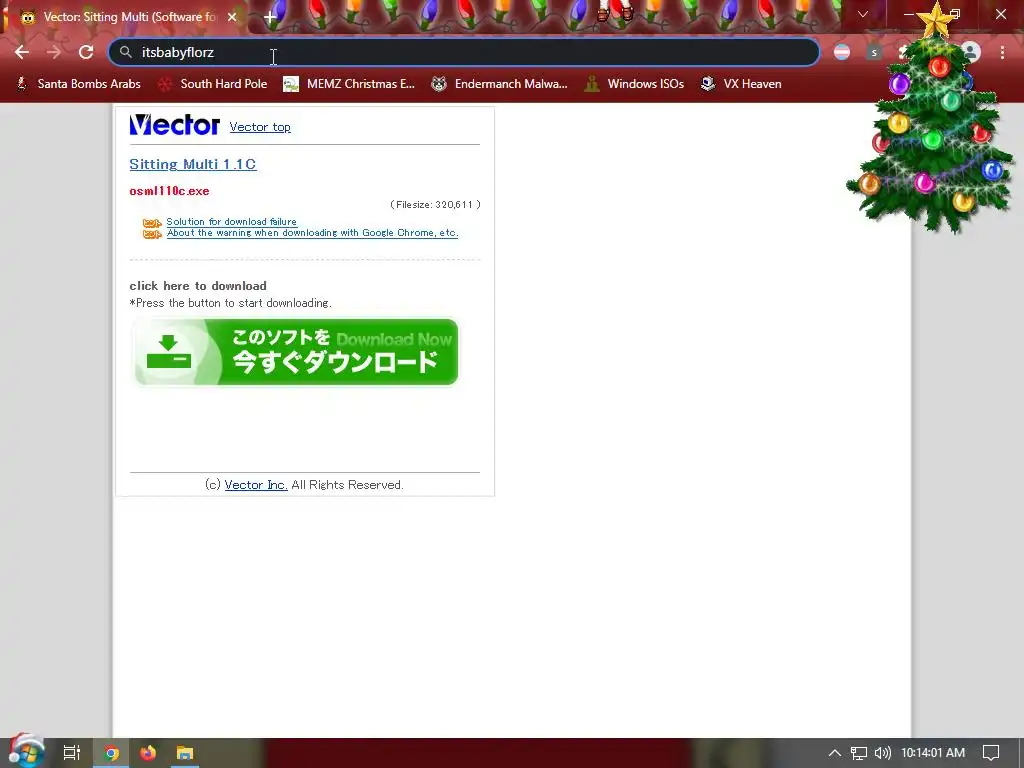
Task: Open File Explorer from the taskbar
Action: coord(185,753)
